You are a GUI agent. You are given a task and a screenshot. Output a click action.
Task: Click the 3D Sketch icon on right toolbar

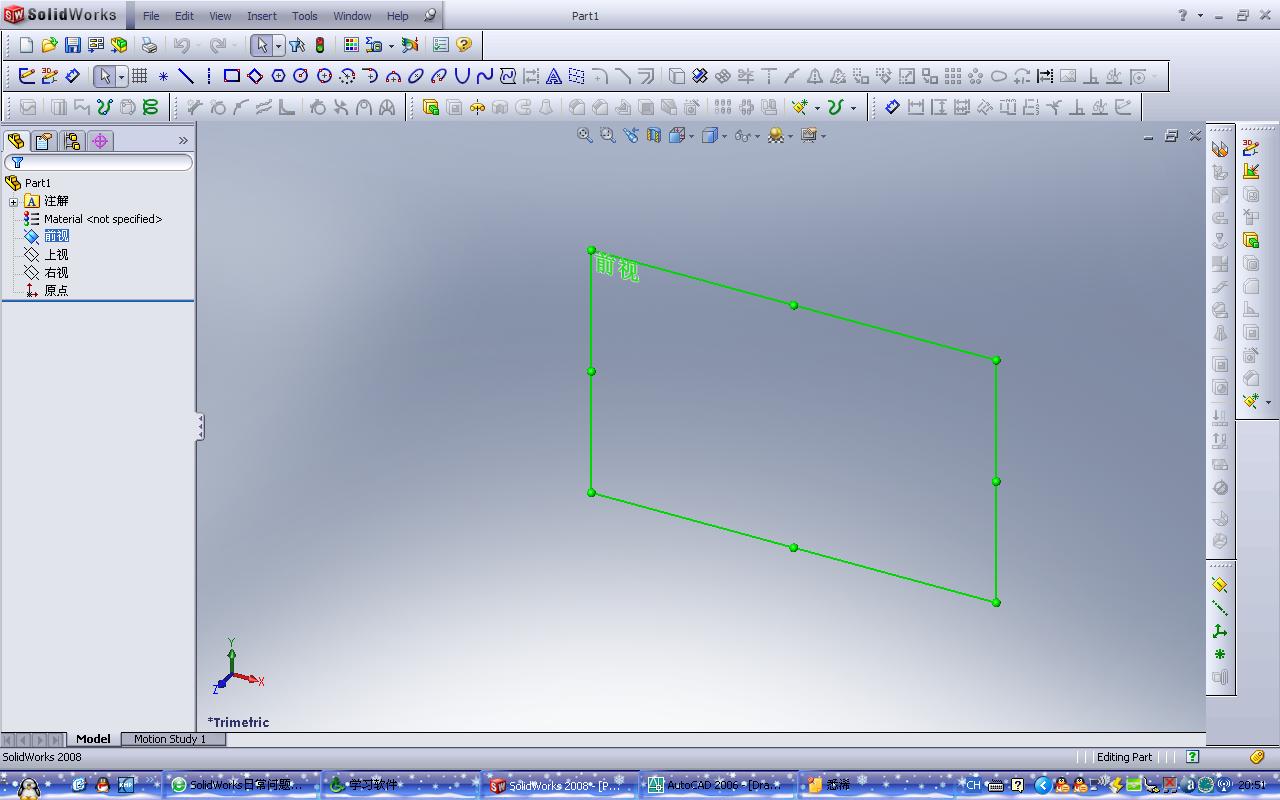tap(1250, 148)
